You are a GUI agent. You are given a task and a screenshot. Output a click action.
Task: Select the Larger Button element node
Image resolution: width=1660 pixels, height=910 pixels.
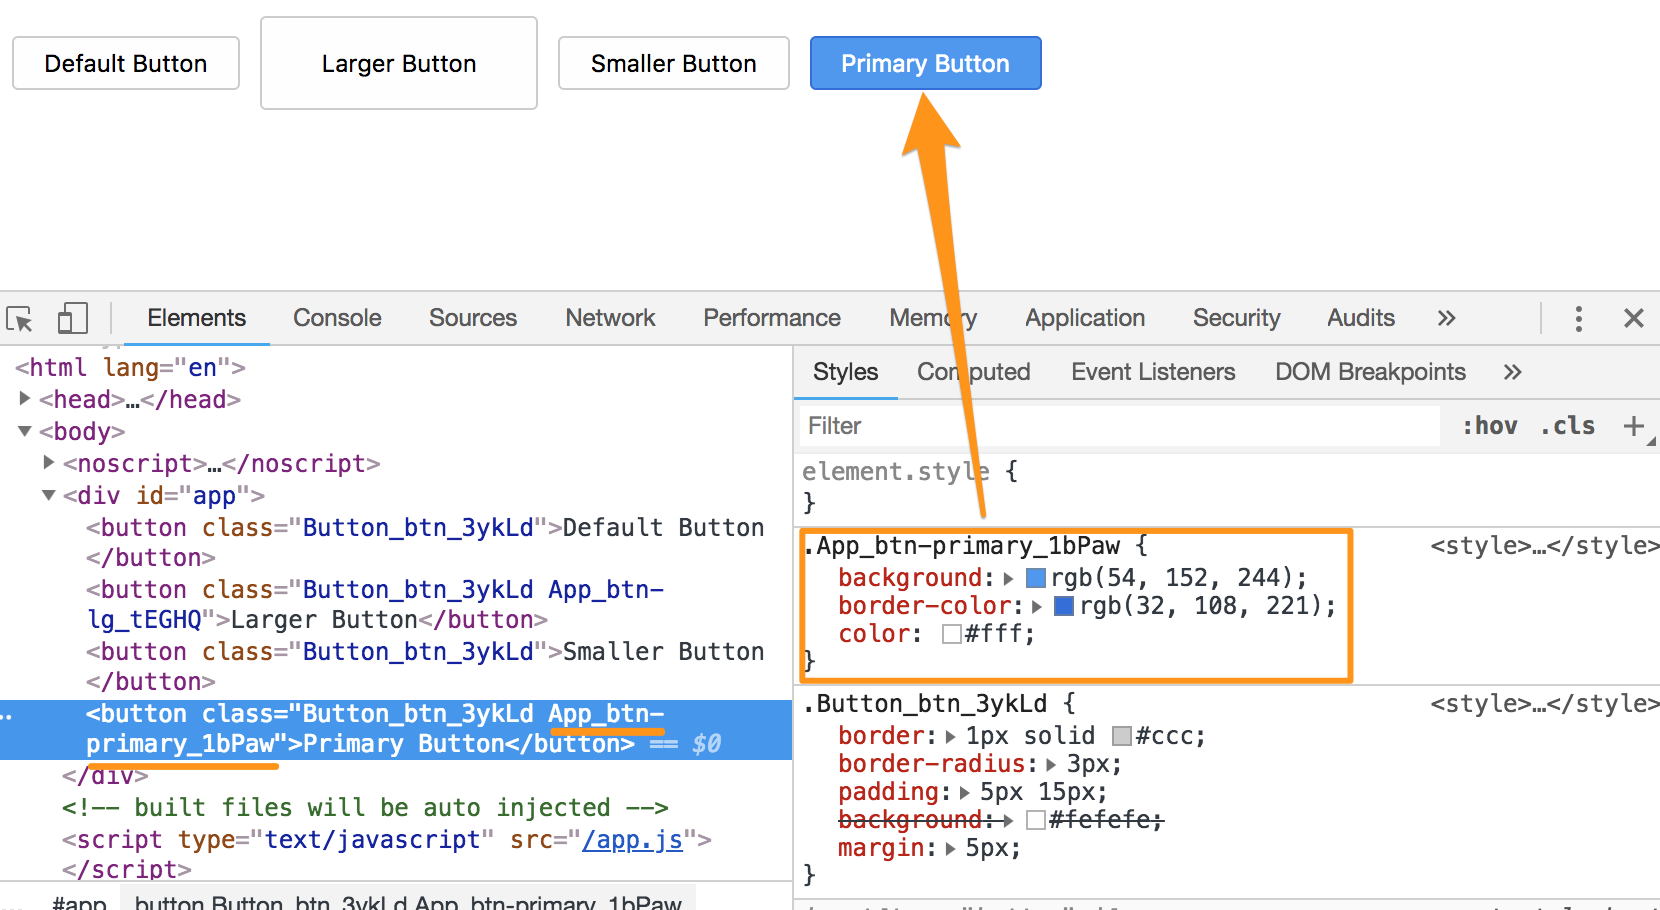tap(375, 604)
